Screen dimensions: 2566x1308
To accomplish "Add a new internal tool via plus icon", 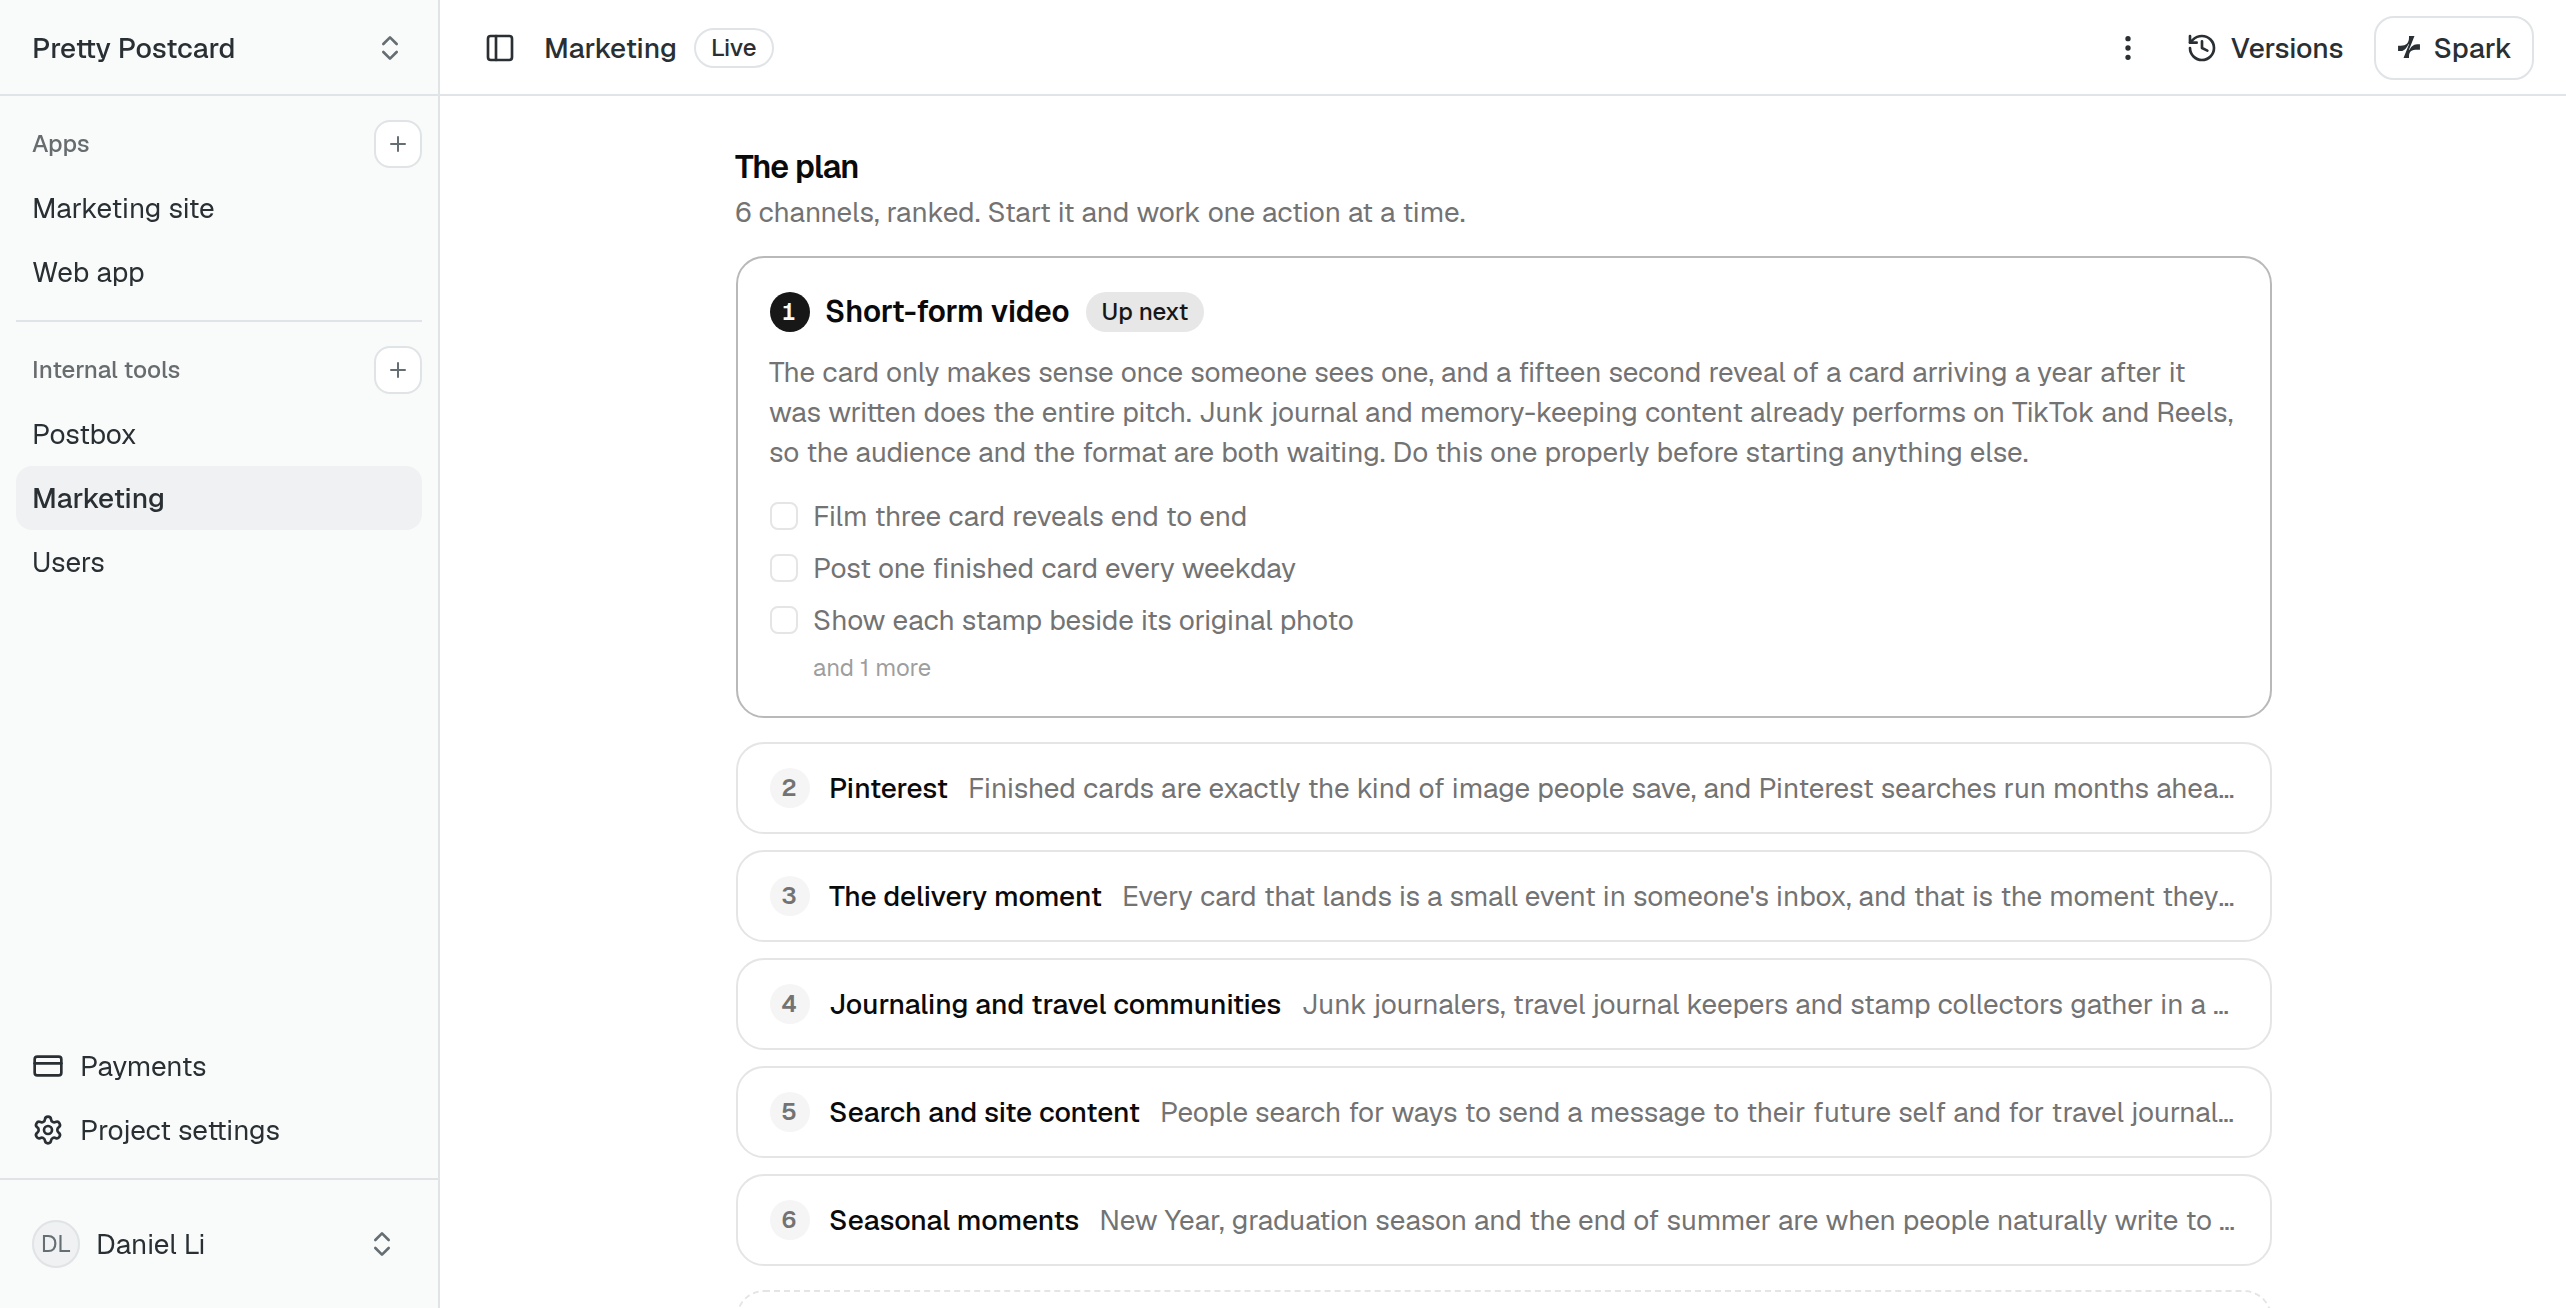I will point(397,370).
